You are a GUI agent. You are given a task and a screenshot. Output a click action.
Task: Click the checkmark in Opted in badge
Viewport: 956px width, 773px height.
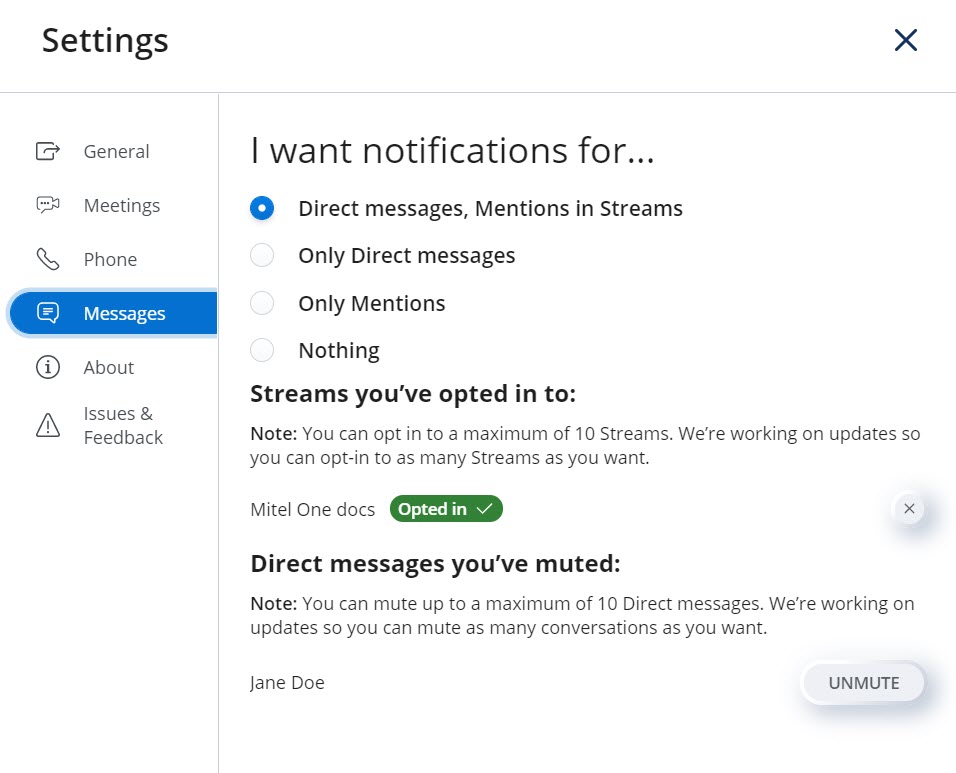point(485,509)
